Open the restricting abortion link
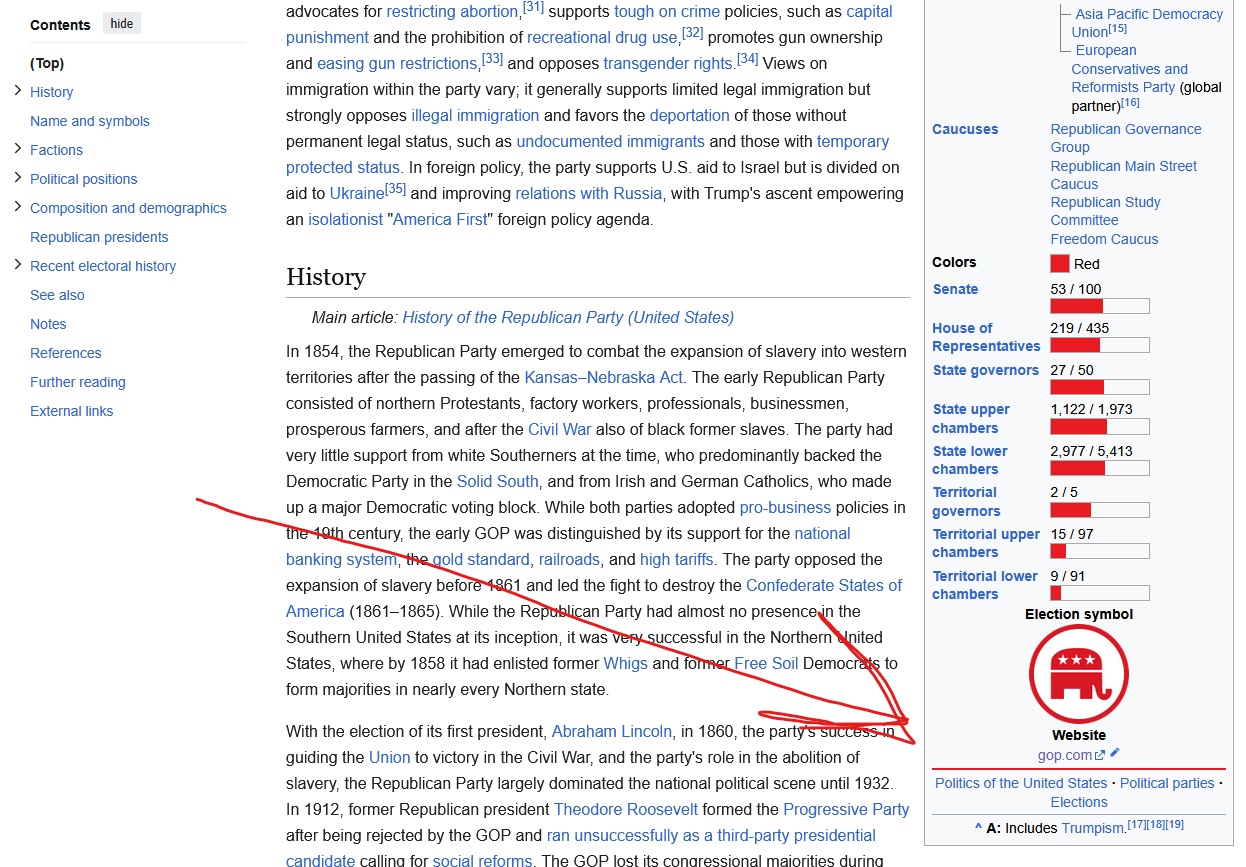Viewport: 1246px width, 867px height. click(452, 11)
